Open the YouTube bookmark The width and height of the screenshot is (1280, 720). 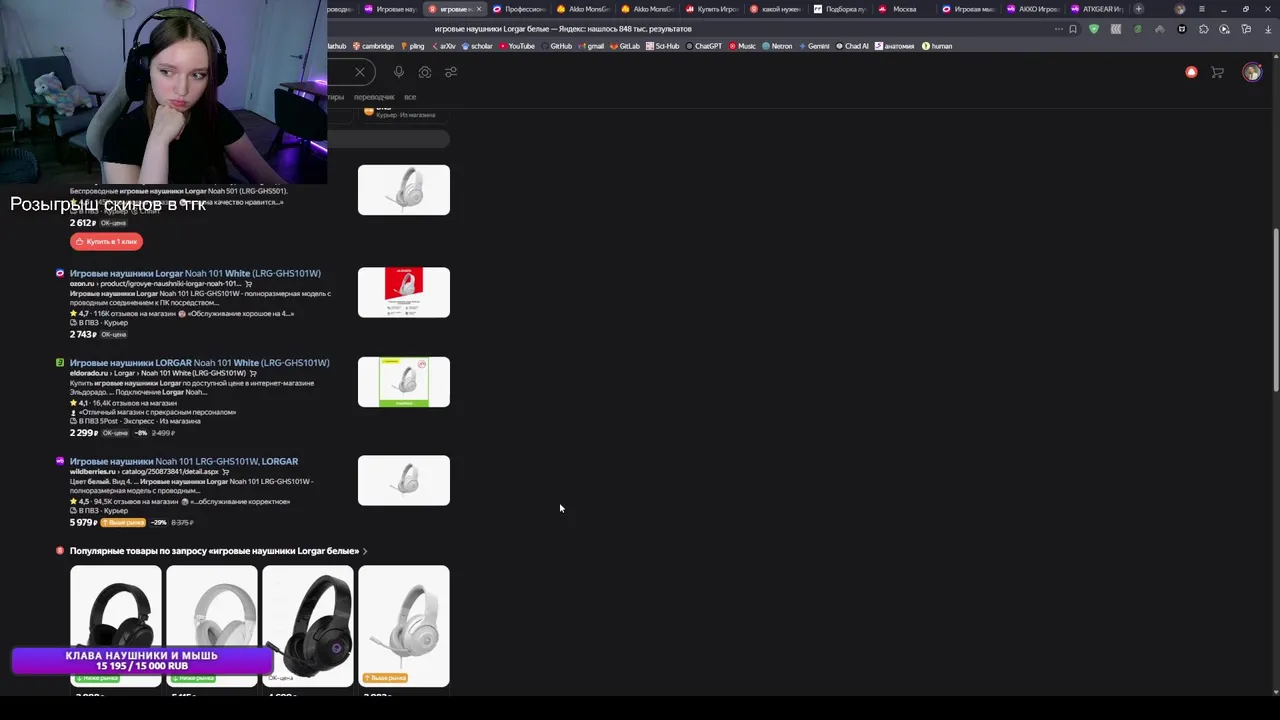[x=517, y=46]
